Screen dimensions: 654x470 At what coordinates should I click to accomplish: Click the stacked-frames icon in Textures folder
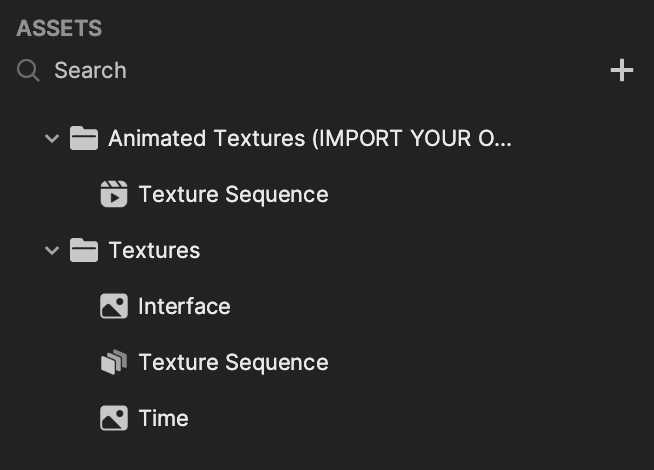click(x=114, y=362)
